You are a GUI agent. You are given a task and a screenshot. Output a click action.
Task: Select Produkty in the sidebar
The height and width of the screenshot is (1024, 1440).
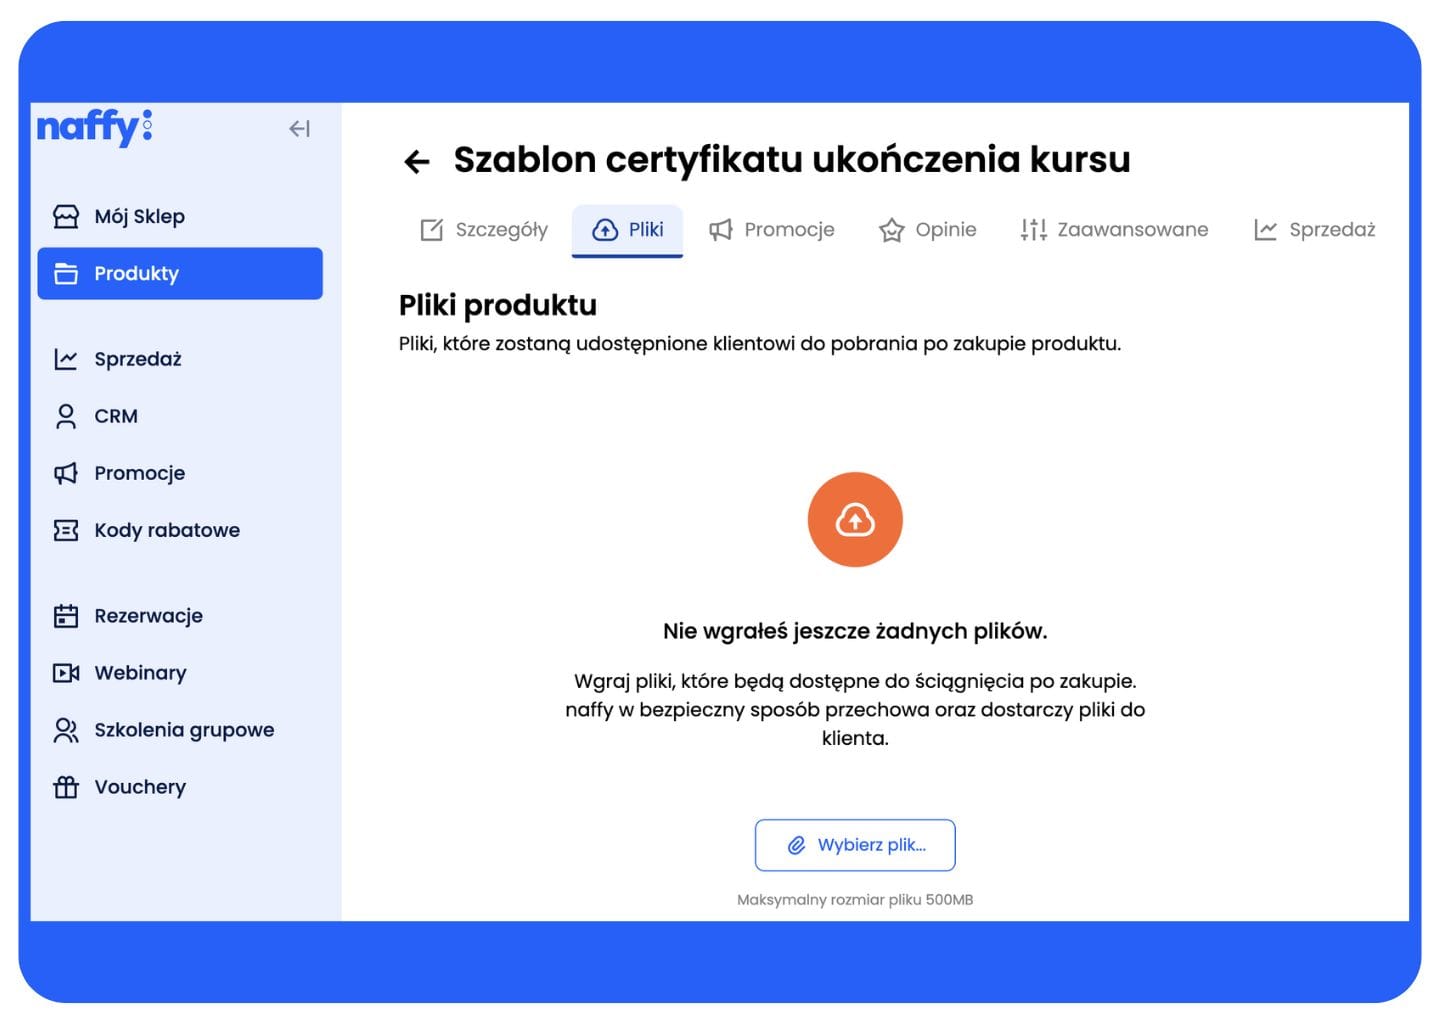(x=180, y=273)
